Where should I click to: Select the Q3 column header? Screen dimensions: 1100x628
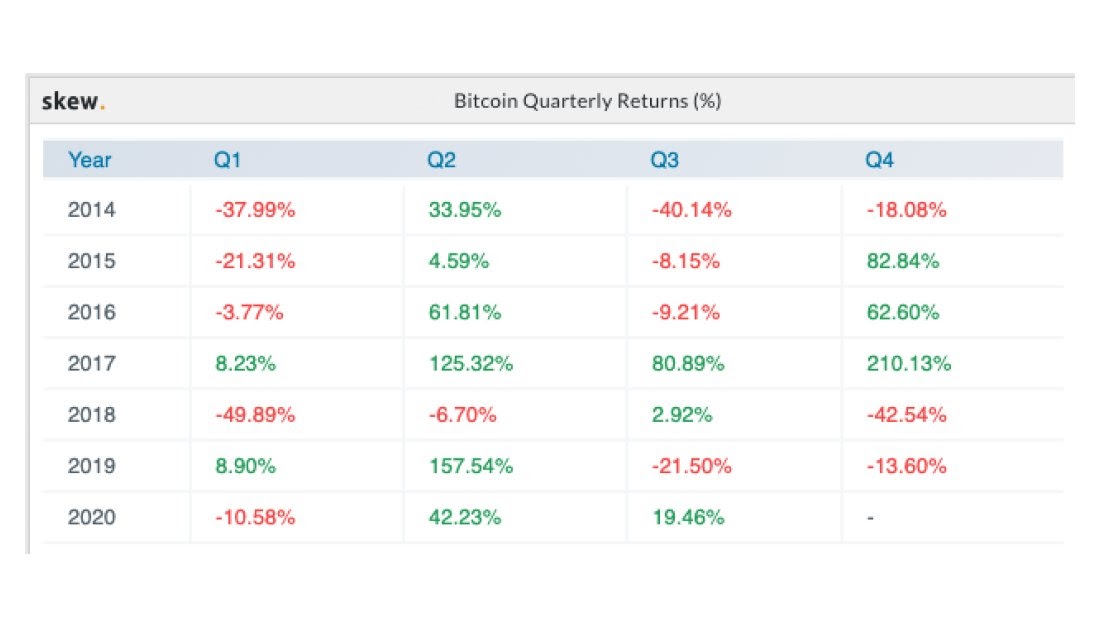click(x=665, y=160)
